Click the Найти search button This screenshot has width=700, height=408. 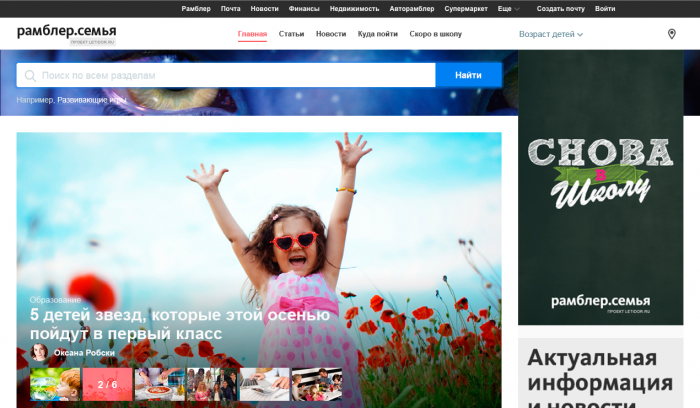click(x=468, y=75)
